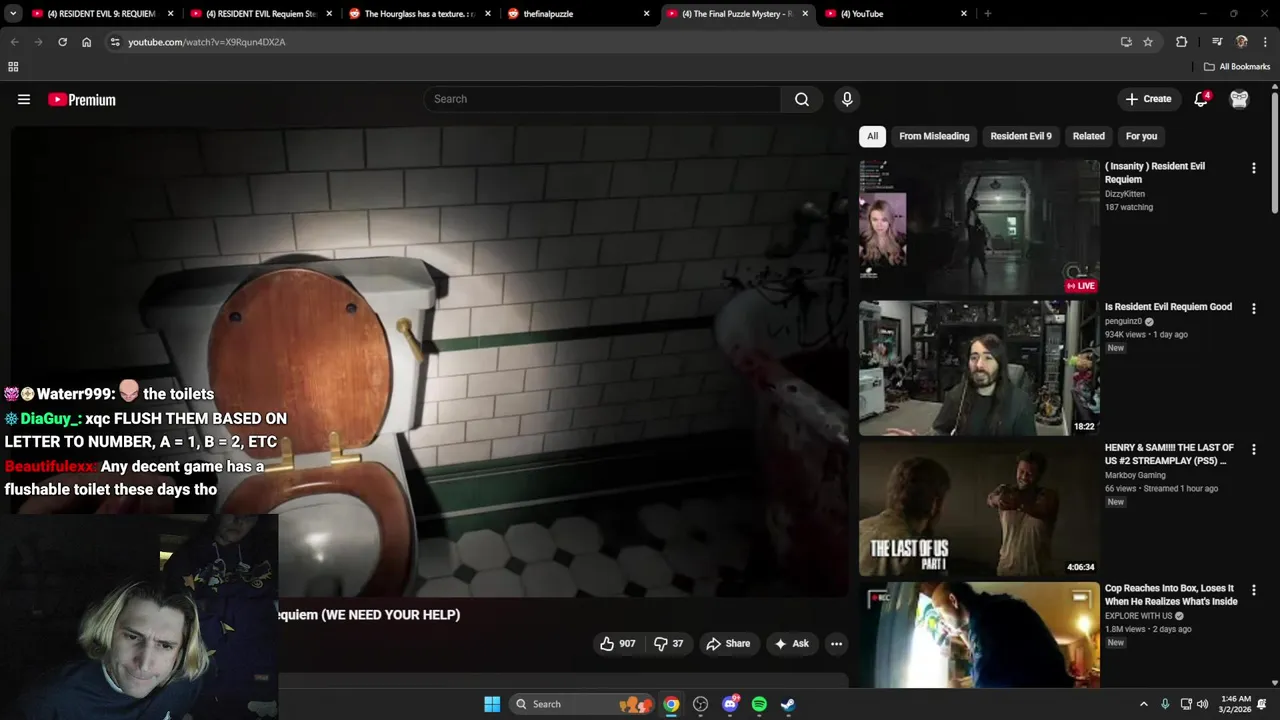The width and height of the screenshot is (1280, 720).
Task: Open the account avatar menu on YouTube
Action: tap(1239, 99)
